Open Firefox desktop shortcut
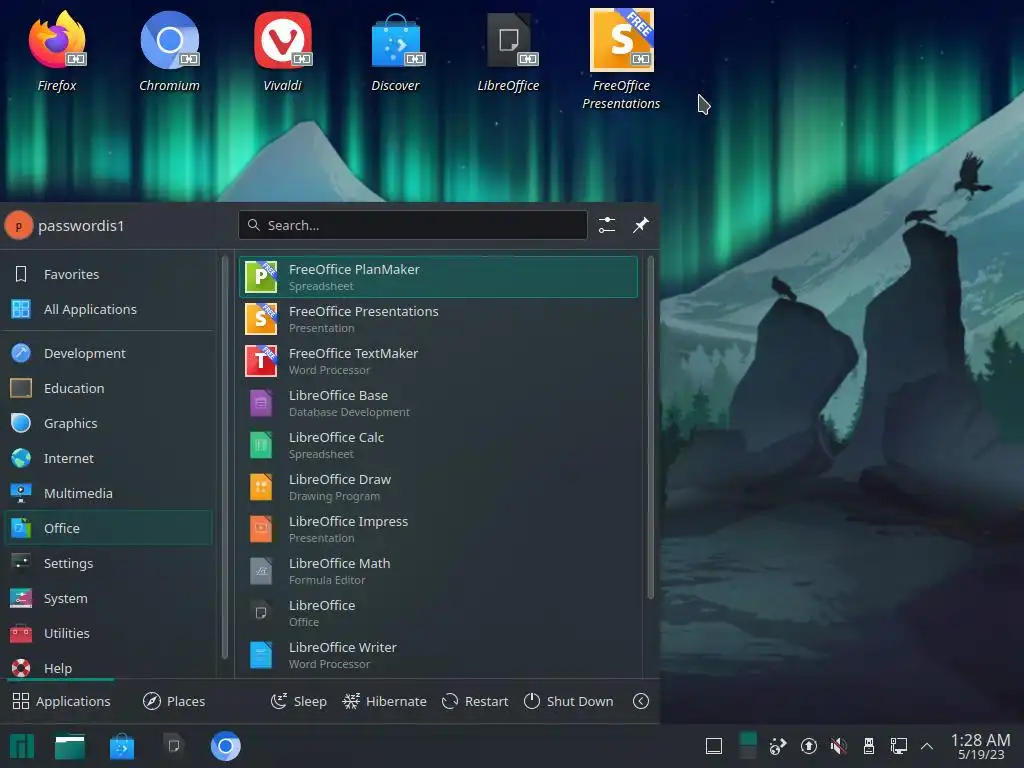1024x768 pixels. (57, 51)
